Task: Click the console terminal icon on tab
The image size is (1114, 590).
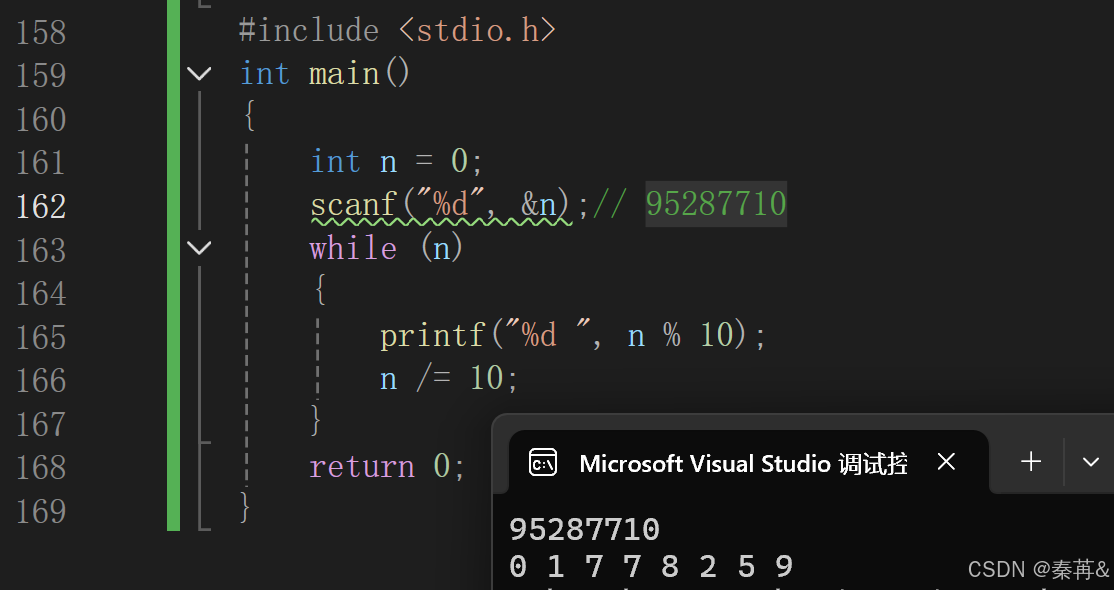Action: coord(544,463)
